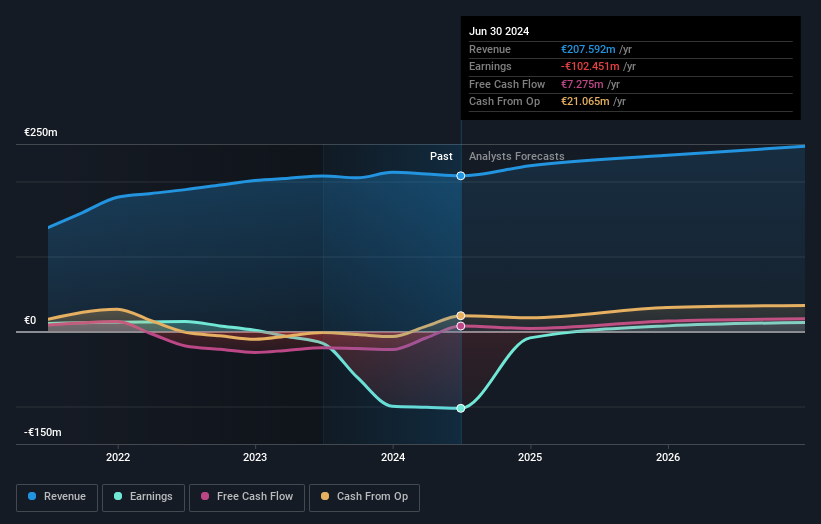This screenshot has width=821, height=524.
Task: Select the Cash From Op orange data point
Action: (x=461, y=316)
